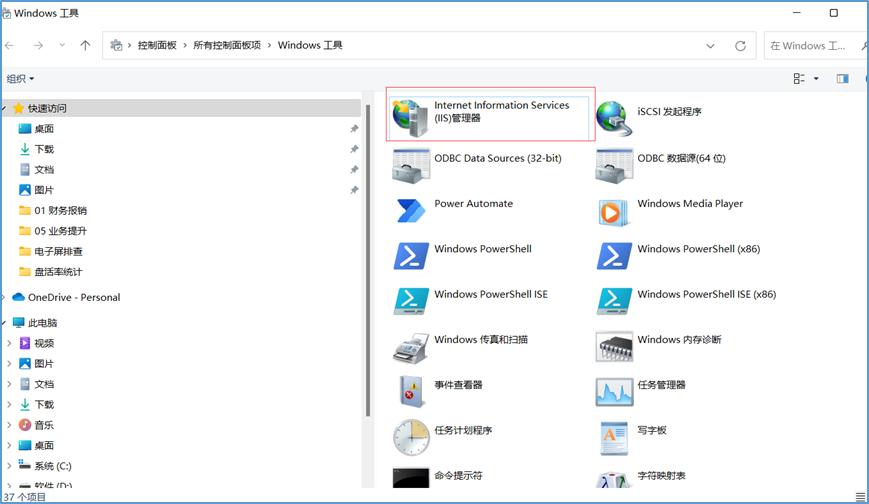869x504 pixels.
Task: Open ODBC 数据源(64 位) icon
Action: [614, 165]
